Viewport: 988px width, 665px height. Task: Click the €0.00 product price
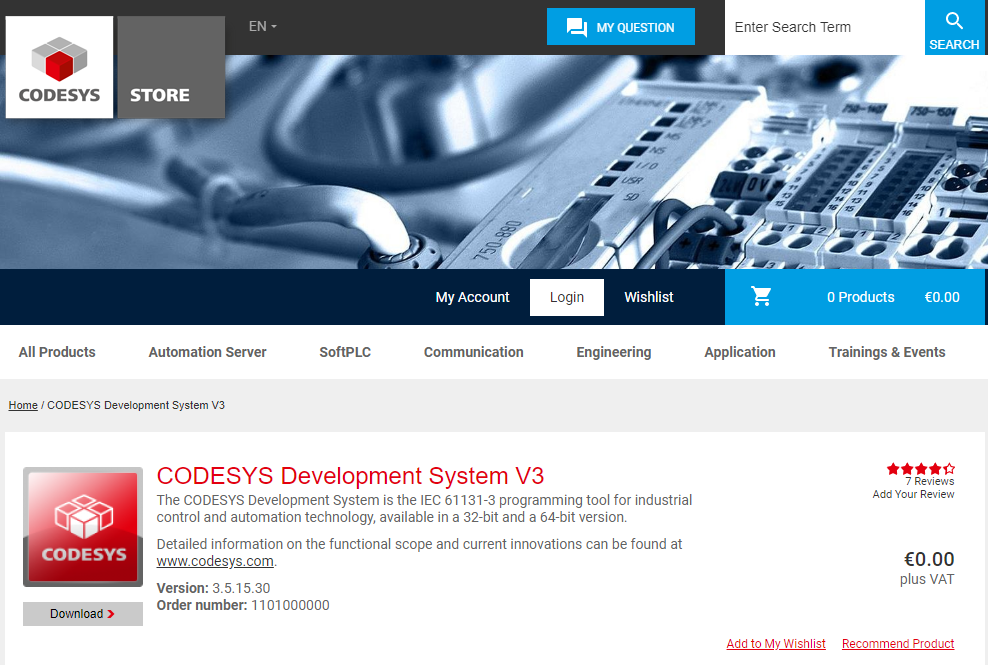[x=929, y=559]
